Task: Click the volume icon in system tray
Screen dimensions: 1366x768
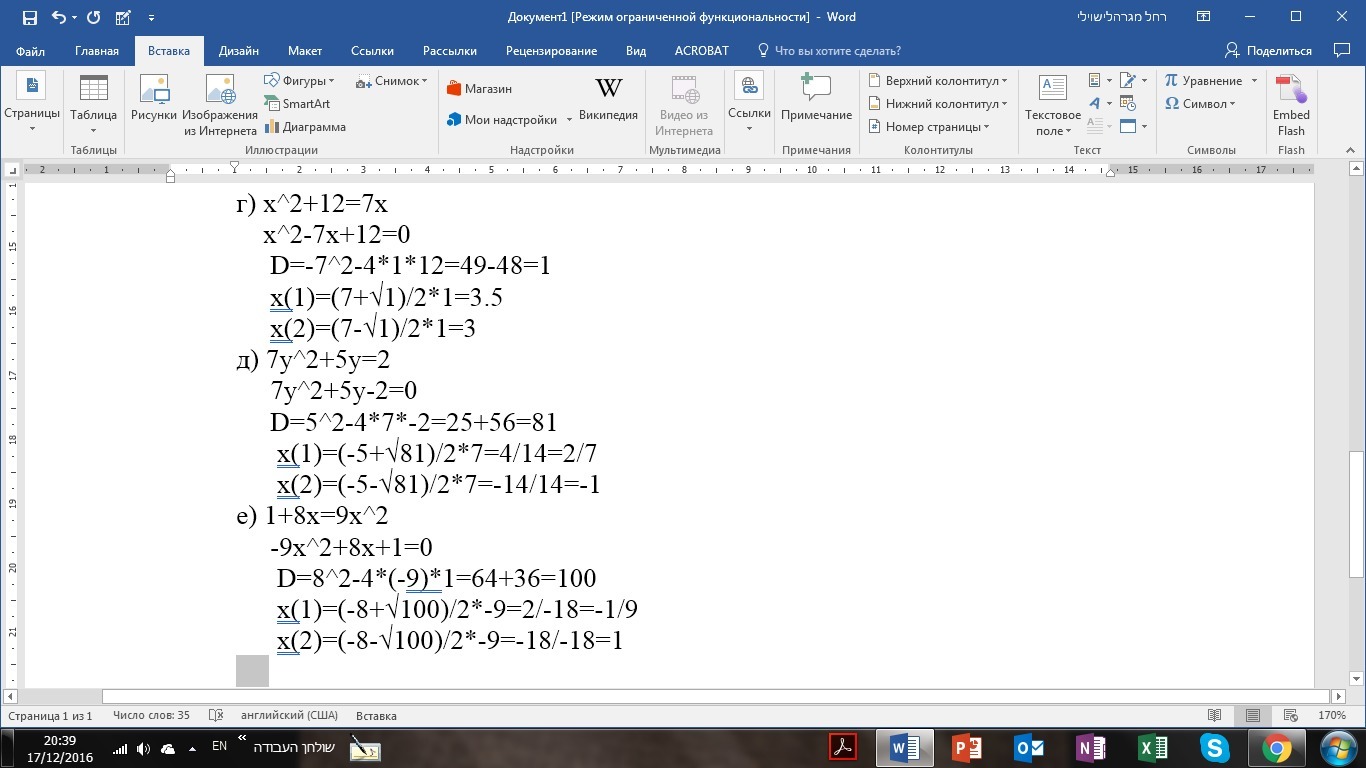Action: click(143, 748)
